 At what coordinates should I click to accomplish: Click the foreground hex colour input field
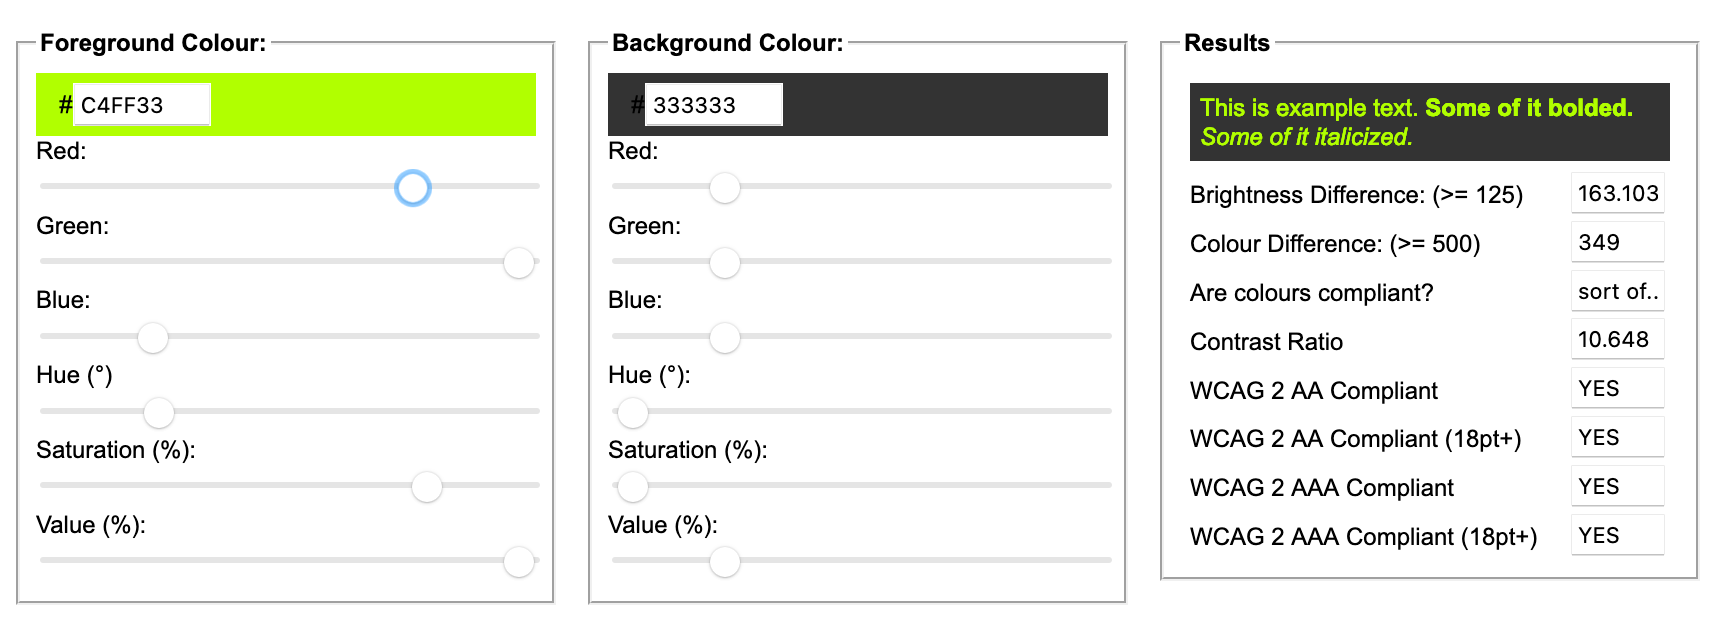[x=142, y=104]
